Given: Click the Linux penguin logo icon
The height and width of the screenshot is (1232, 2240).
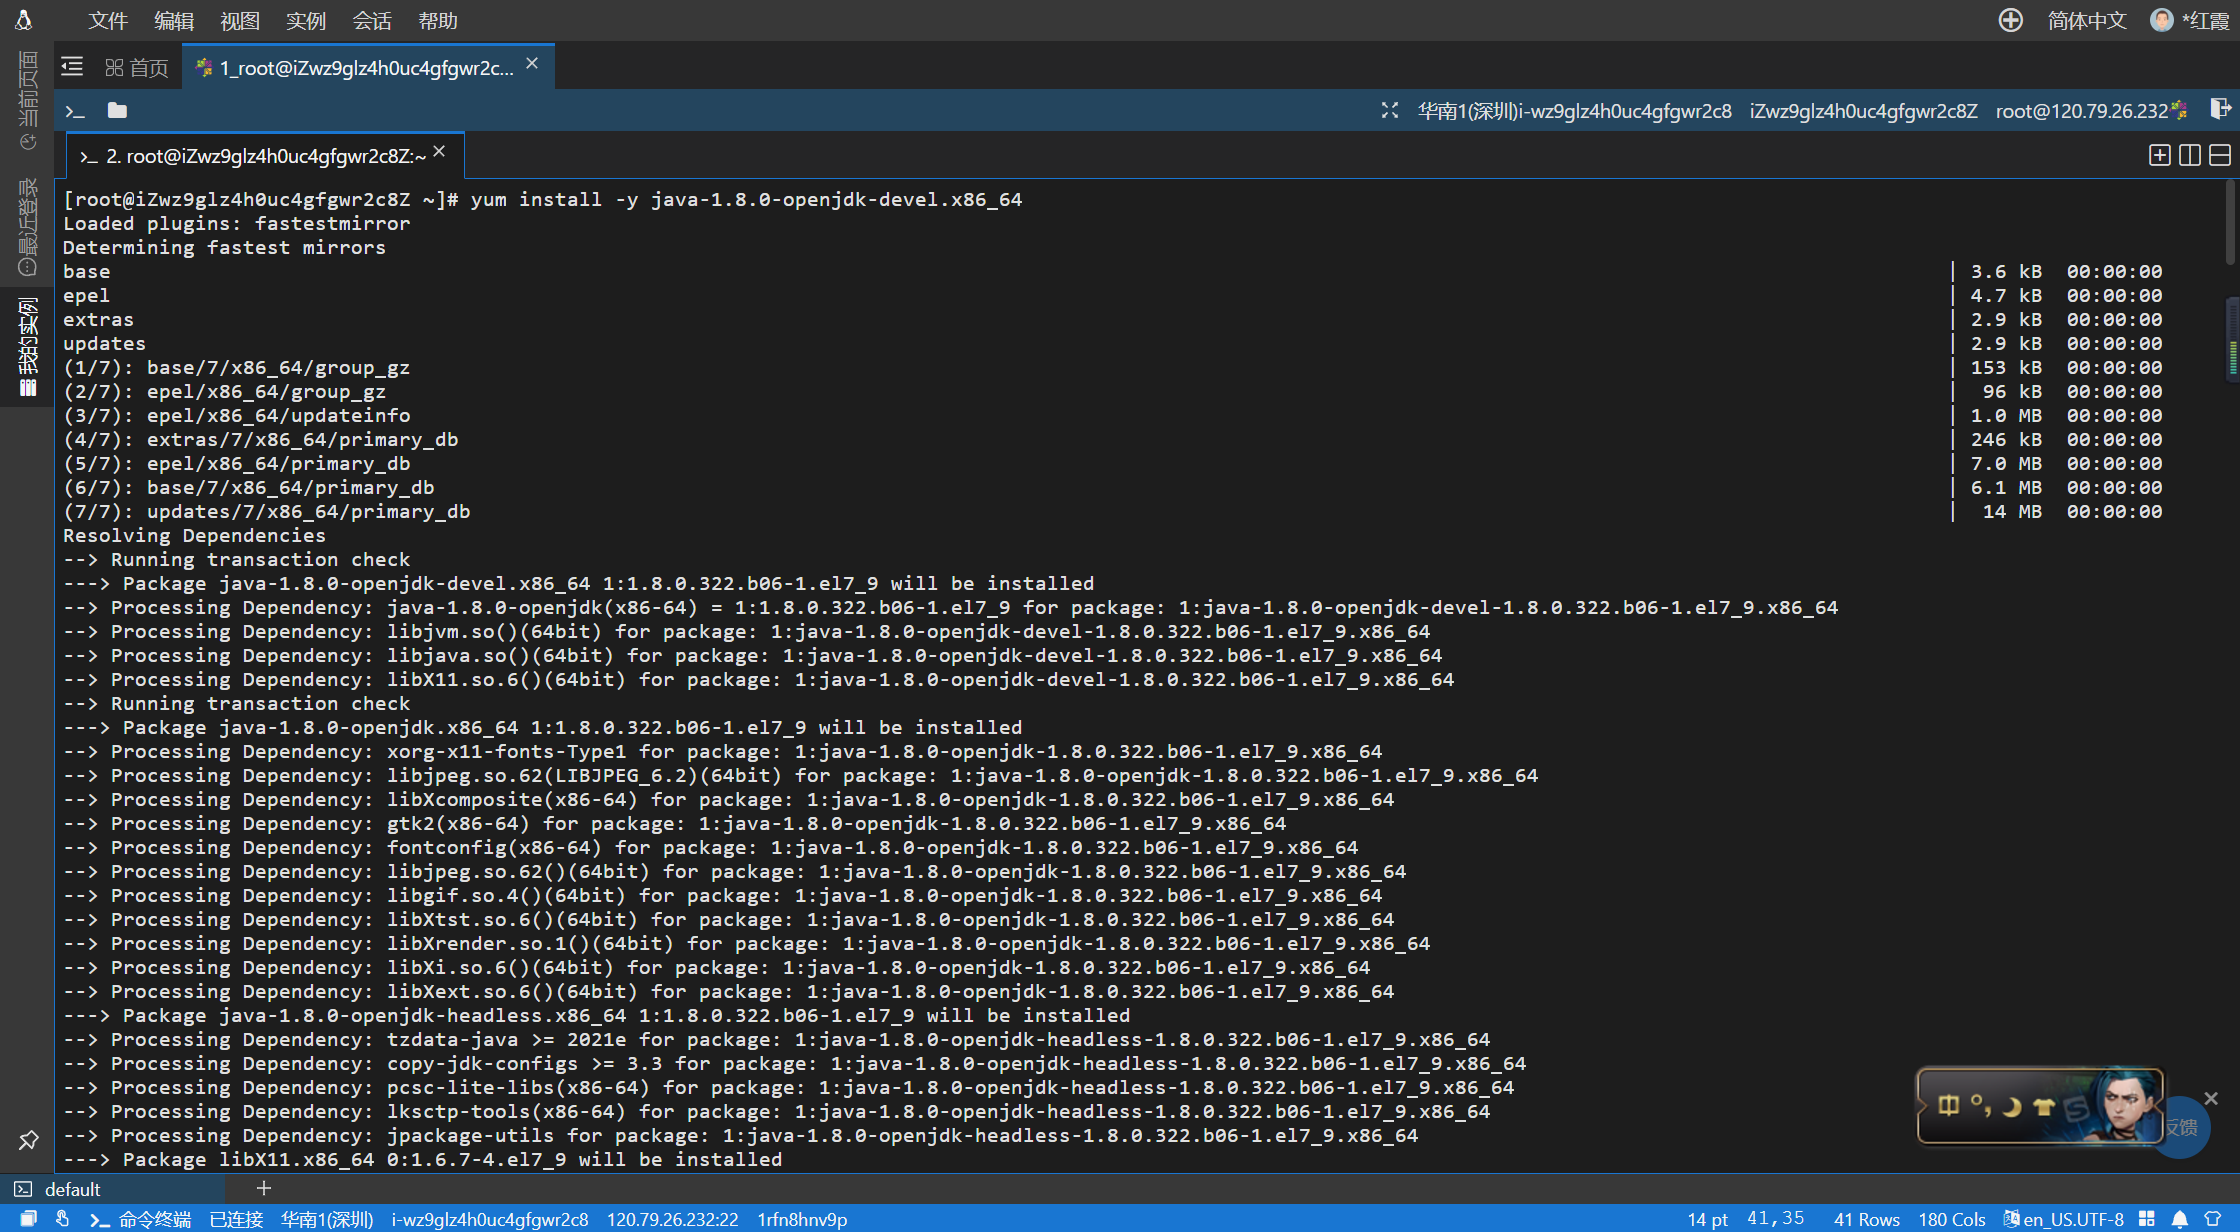Looking at the screenshot, I should point(24,20).
